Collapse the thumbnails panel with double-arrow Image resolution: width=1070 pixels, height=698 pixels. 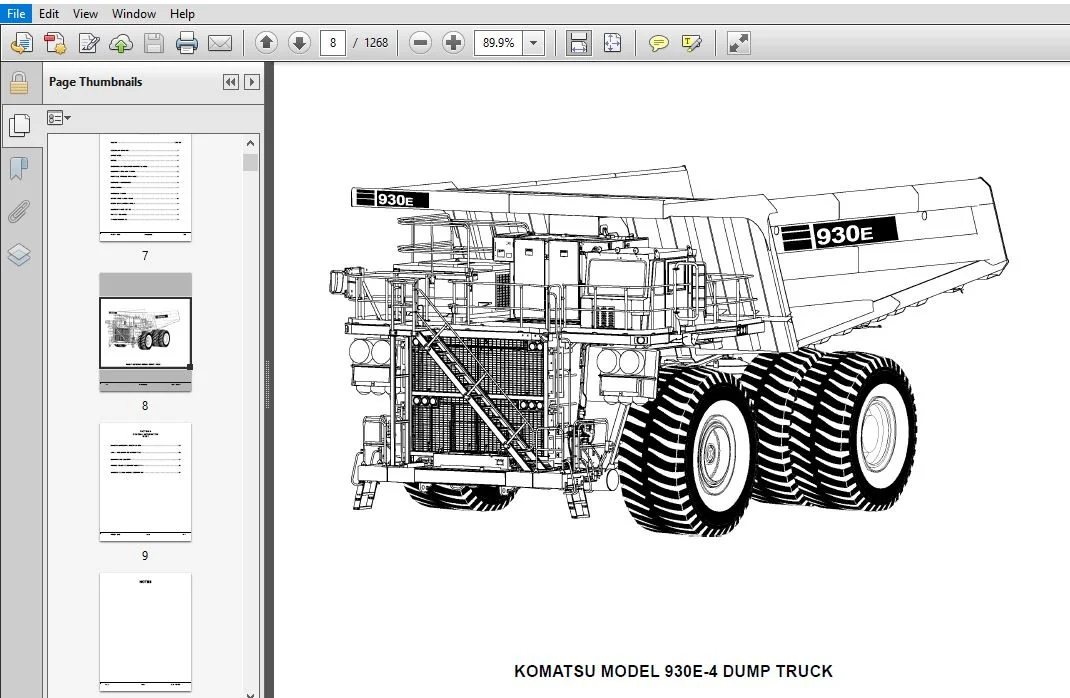point(231,82)
